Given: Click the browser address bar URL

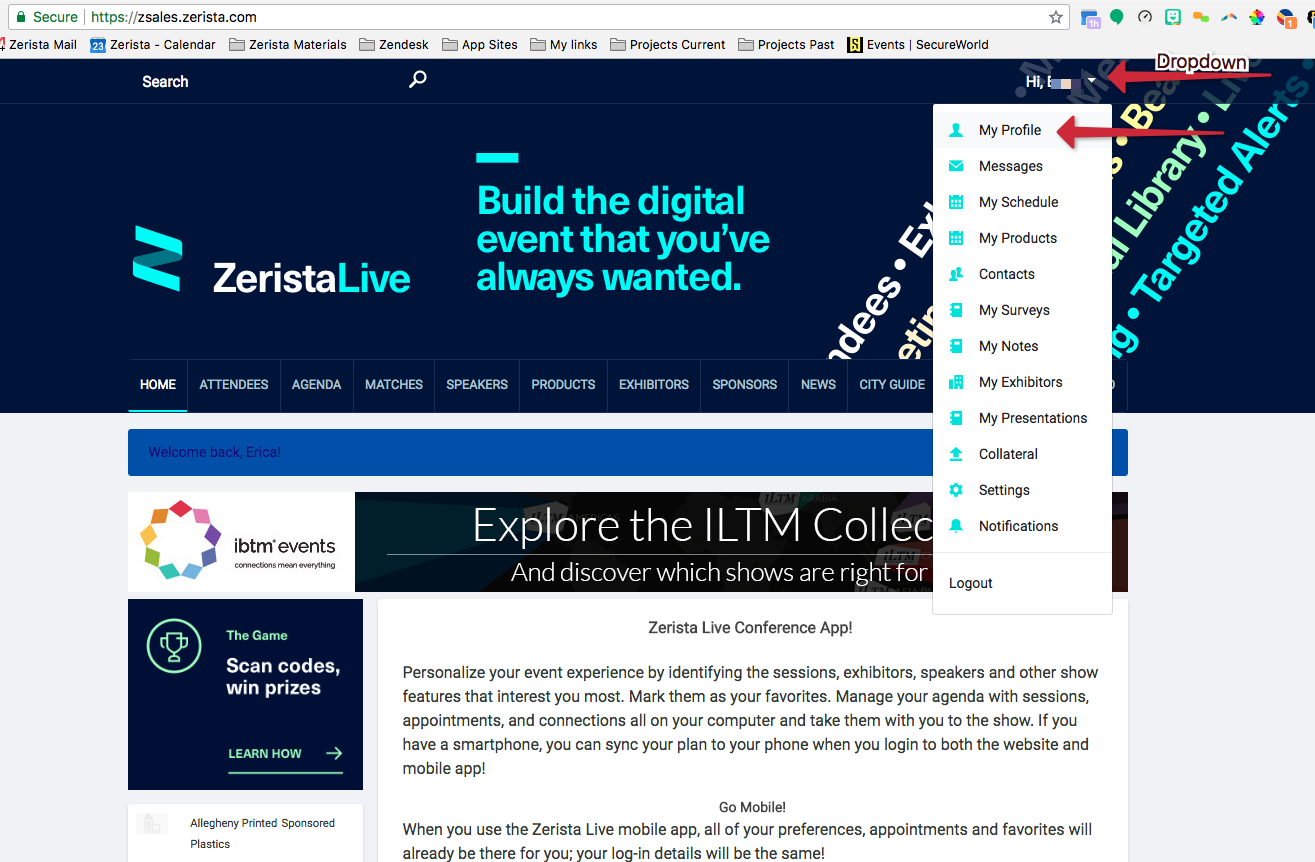Looking at the screenshot, I should click(174, 17).
